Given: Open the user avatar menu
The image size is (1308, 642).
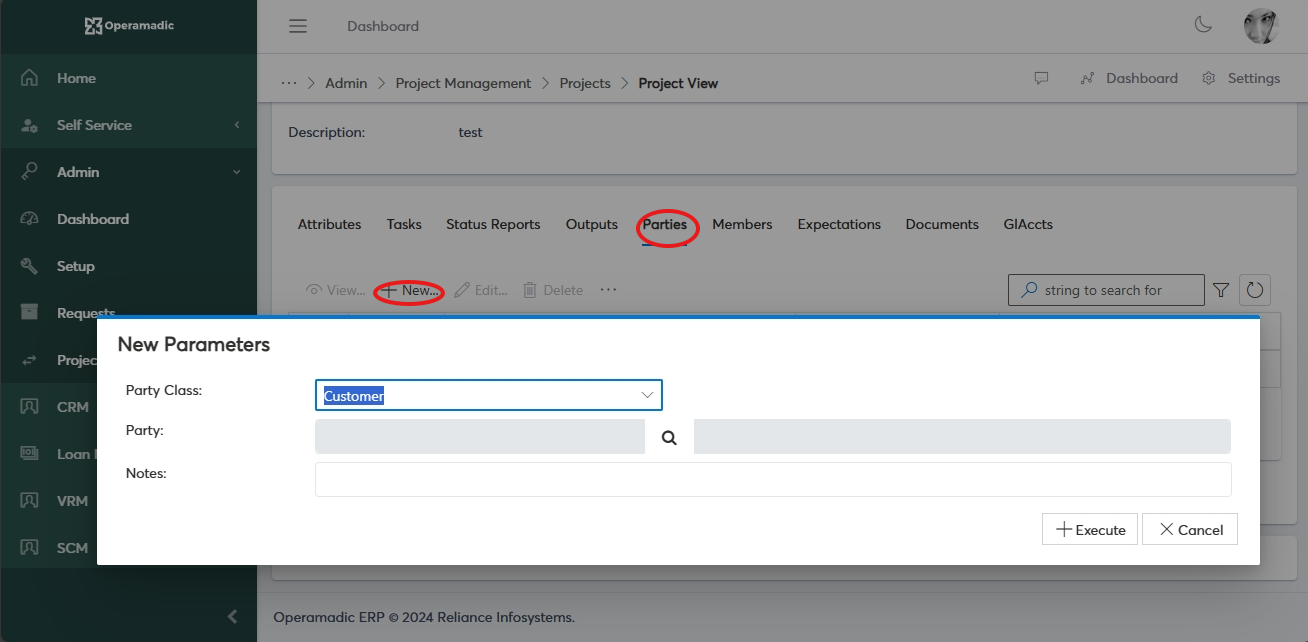Looking at the screenshot, I should (x=1261, y=26).
